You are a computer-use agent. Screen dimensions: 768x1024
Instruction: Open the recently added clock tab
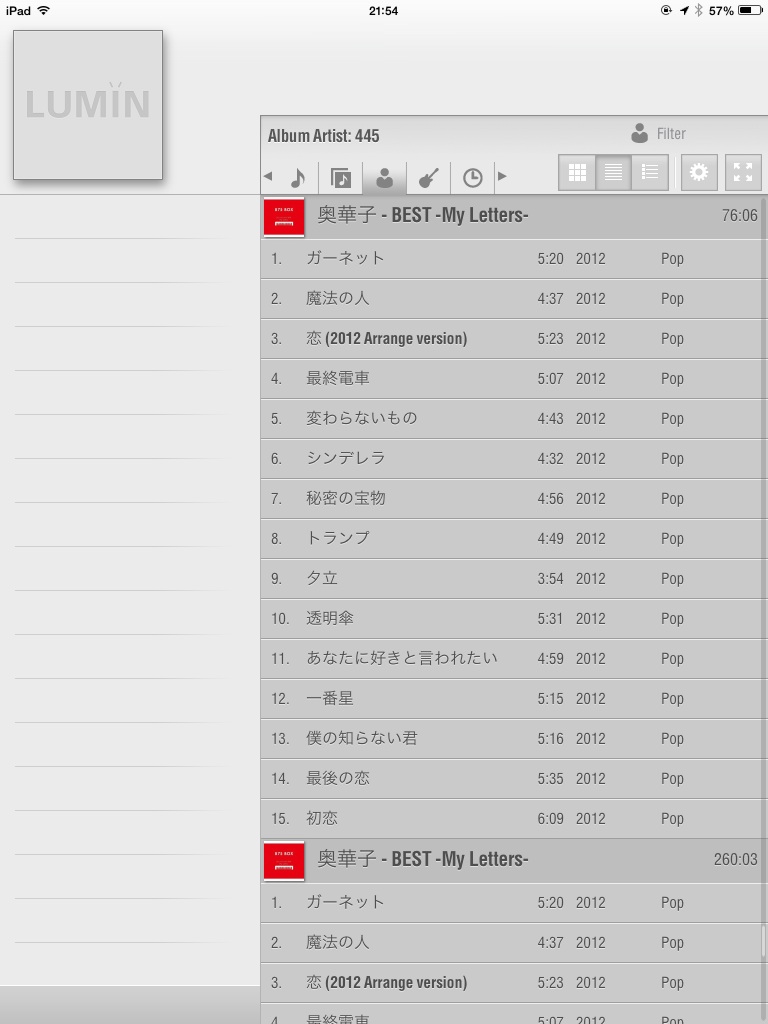tap(472, 177)
